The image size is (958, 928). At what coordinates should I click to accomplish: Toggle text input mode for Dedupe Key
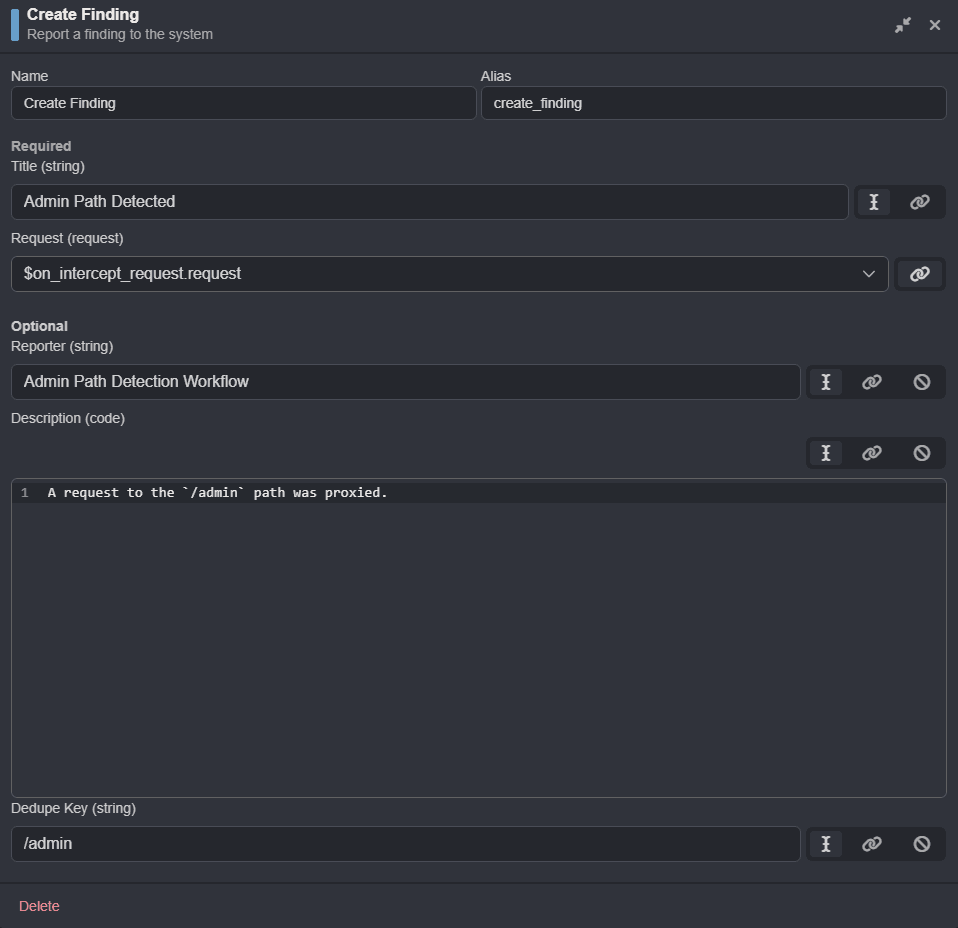tap(825, 843)
